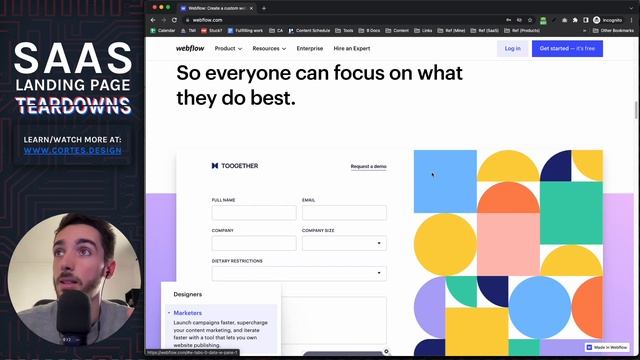Viewport: 640px width, 360px height.
Task: Click the Company input field
Action: point(254,243)
